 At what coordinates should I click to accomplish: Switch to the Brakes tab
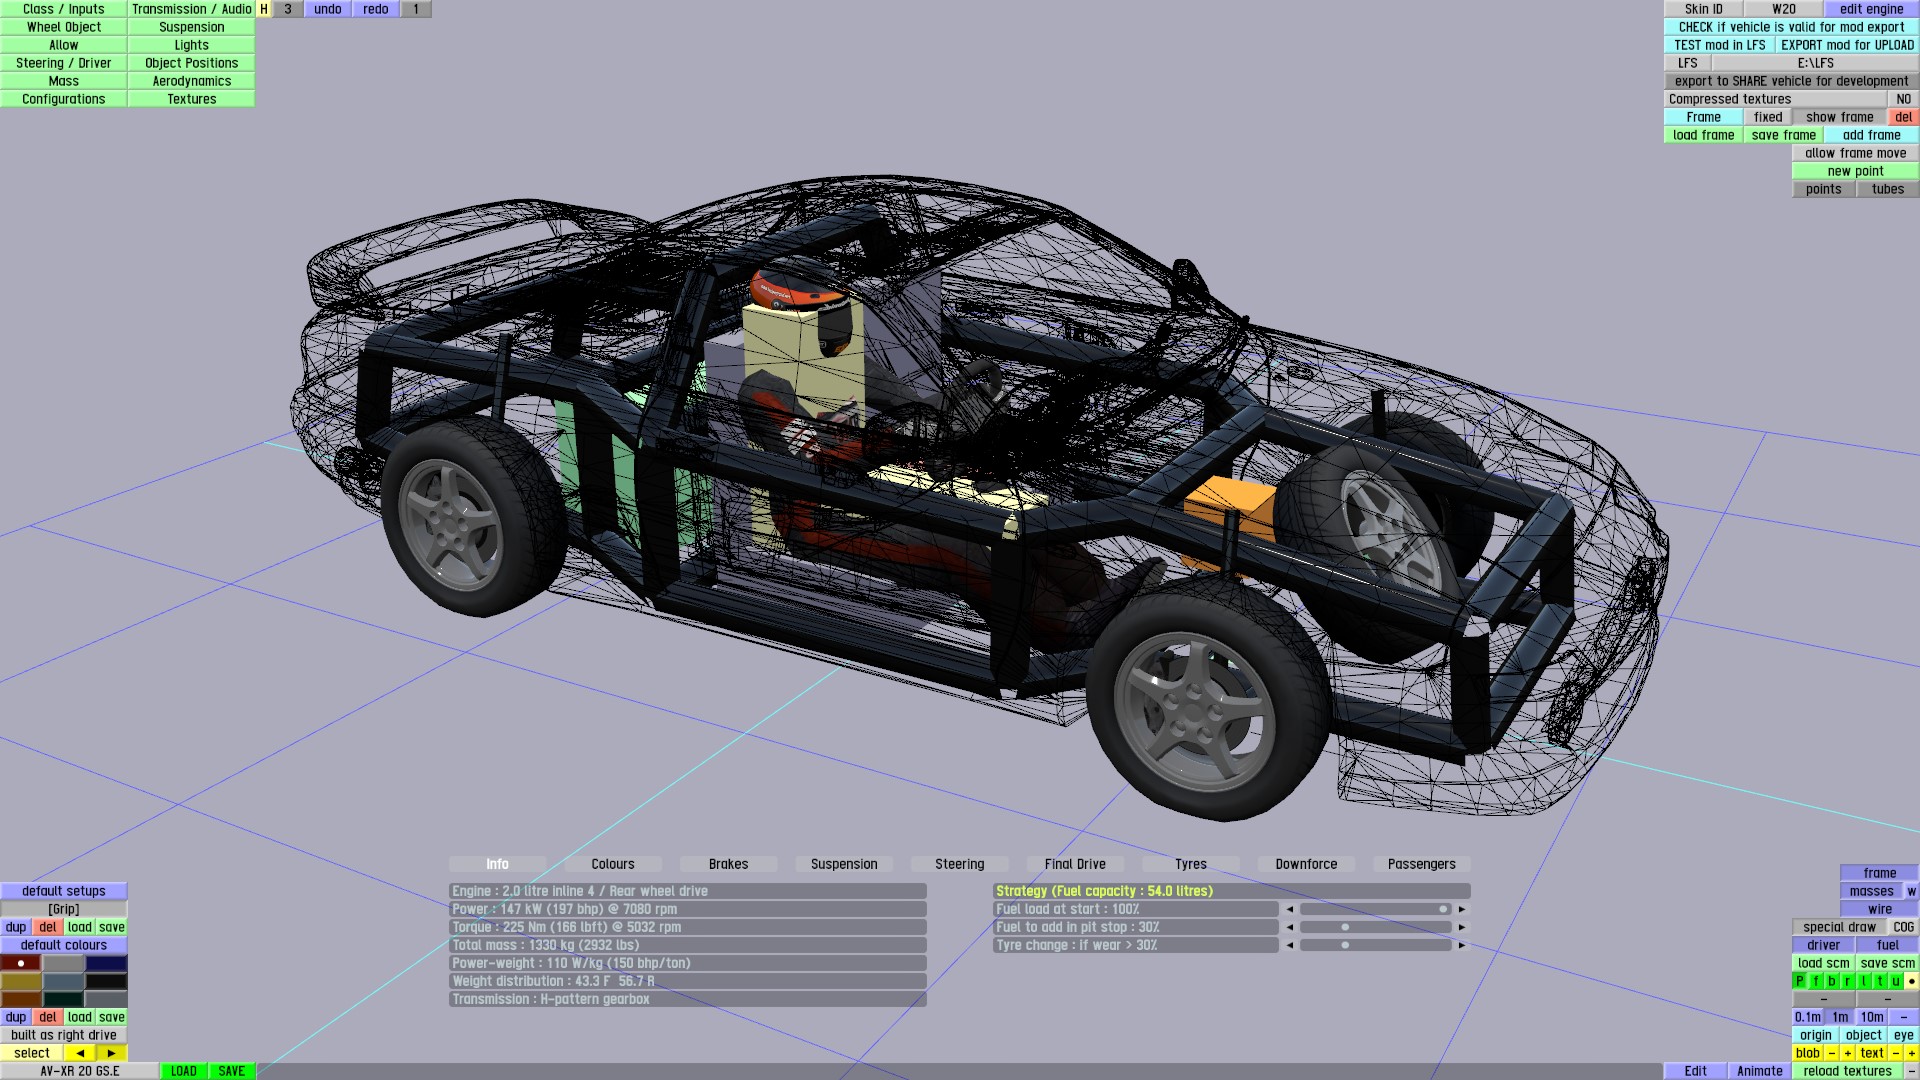tap(728, 864)
